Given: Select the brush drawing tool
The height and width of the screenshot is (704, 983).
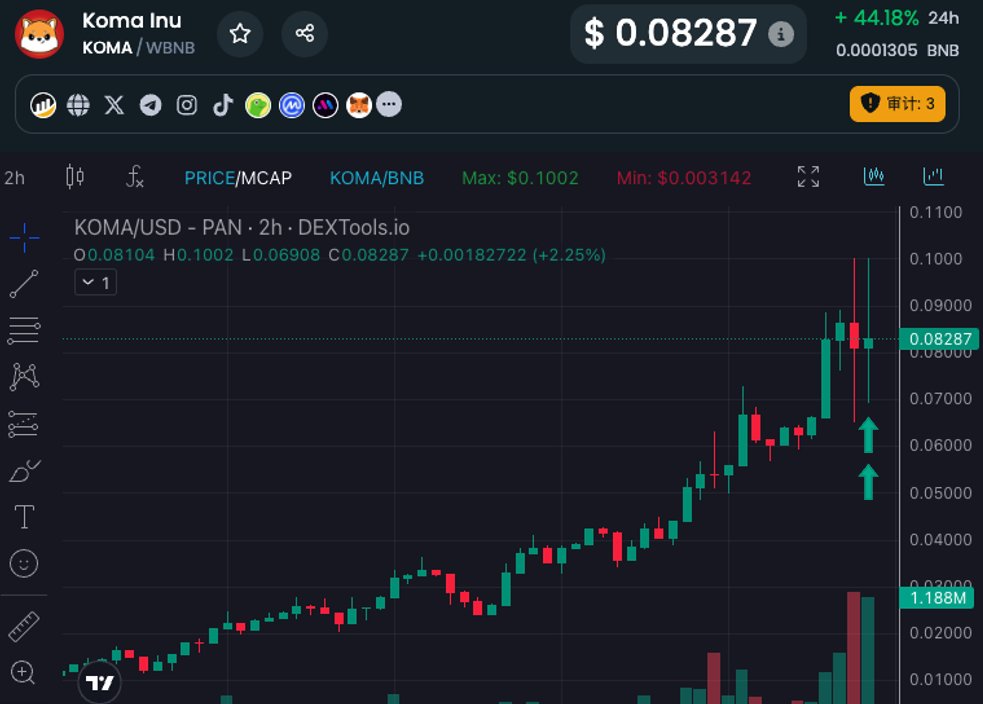Looking at the screenshot, I should [24, 471].
